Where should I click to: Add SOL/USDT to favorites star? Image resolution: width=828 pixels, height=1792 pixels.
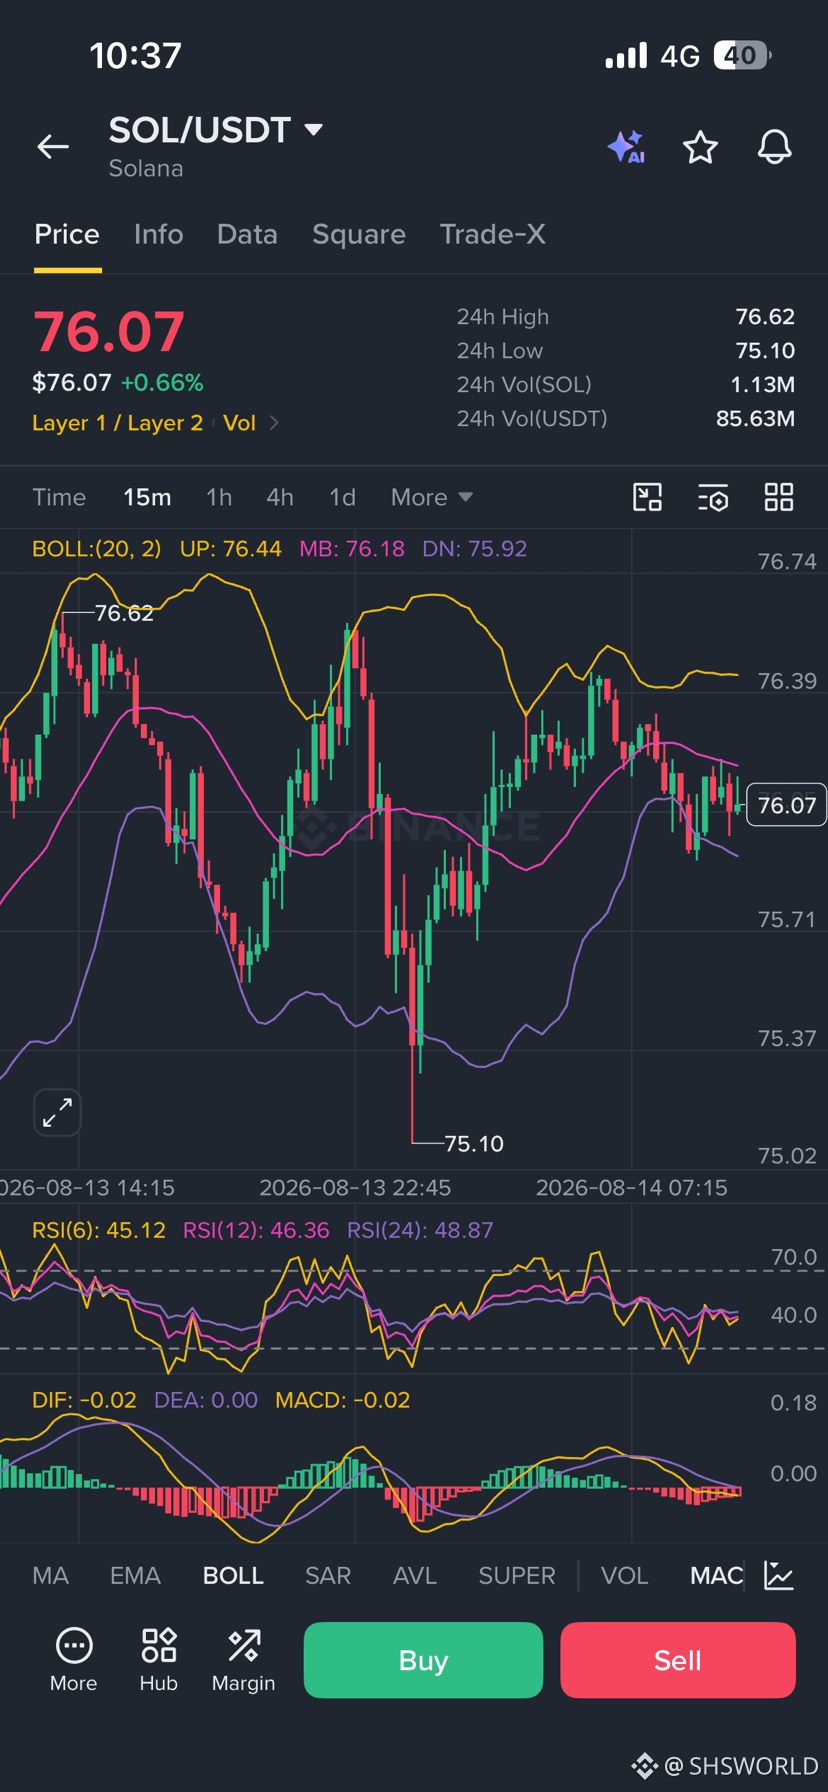[700, 147]
